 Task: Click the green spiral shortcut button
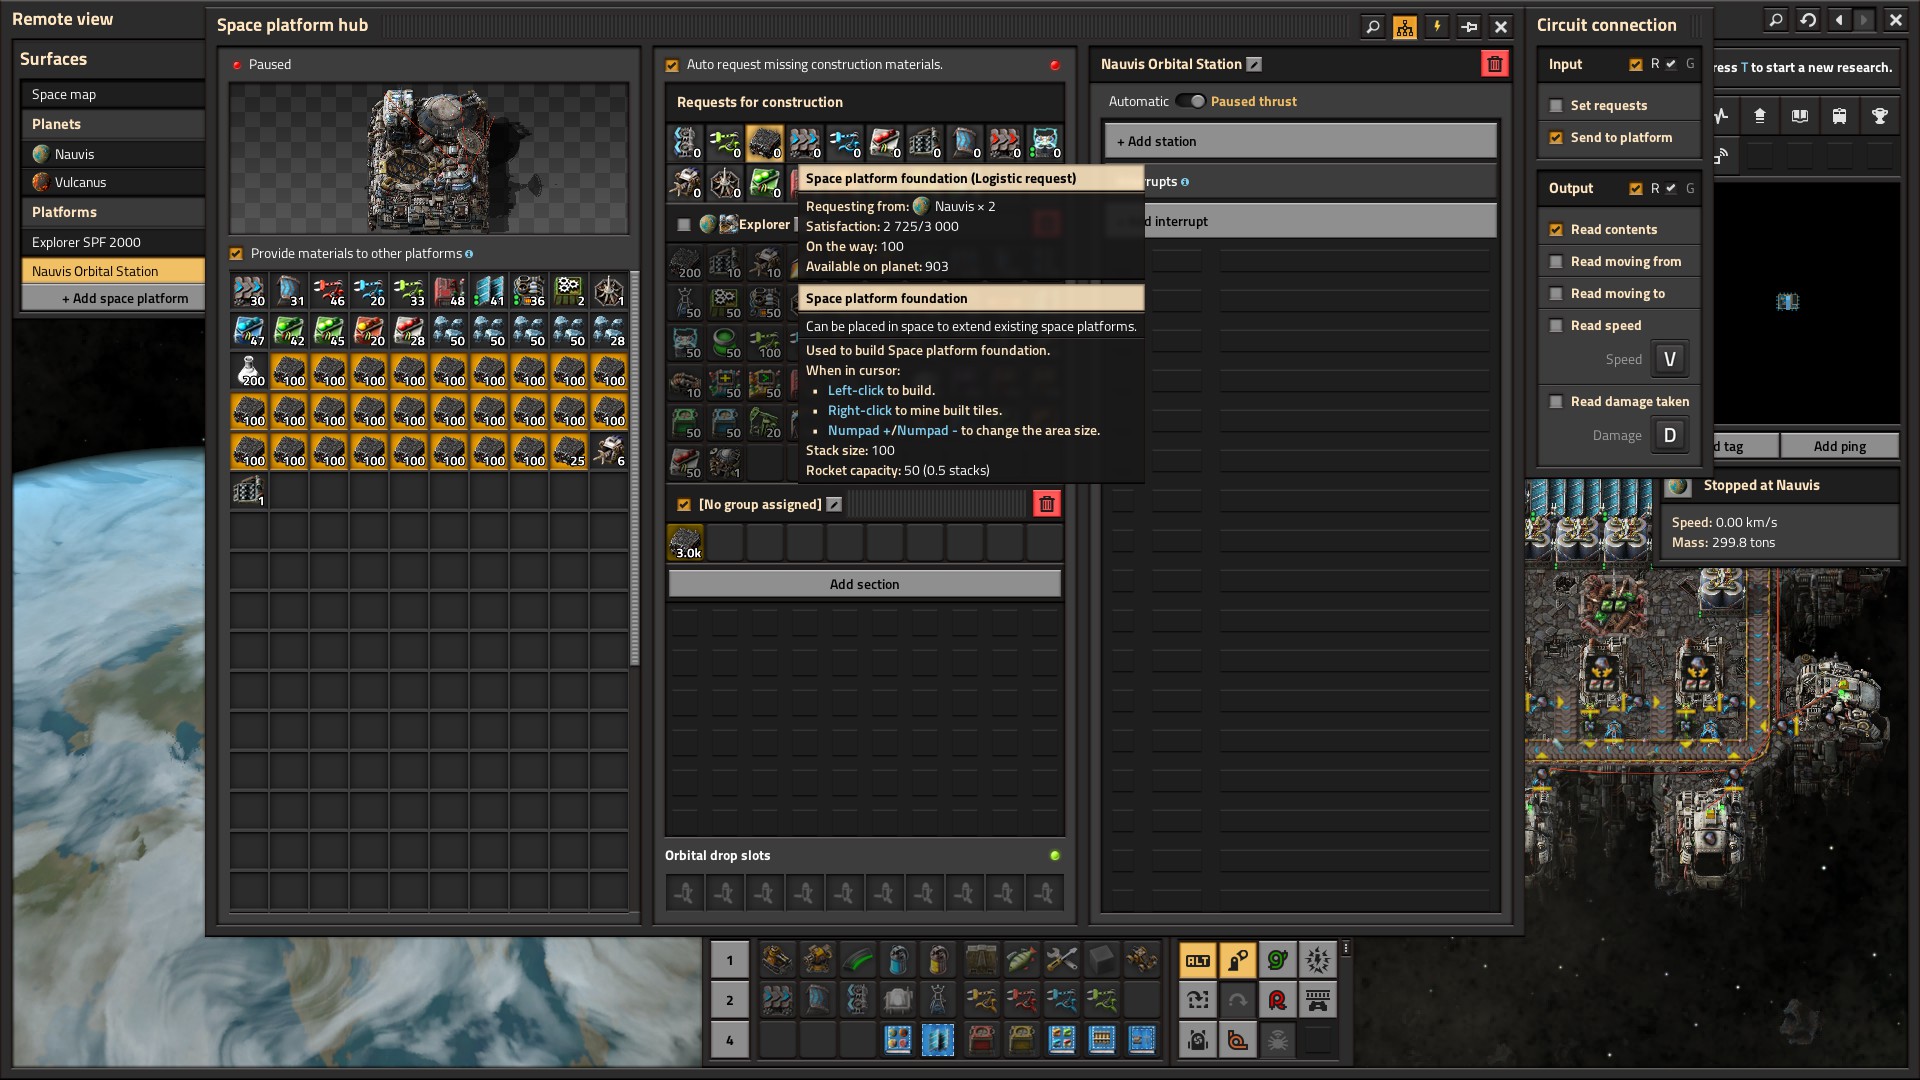coord(1277,960)
